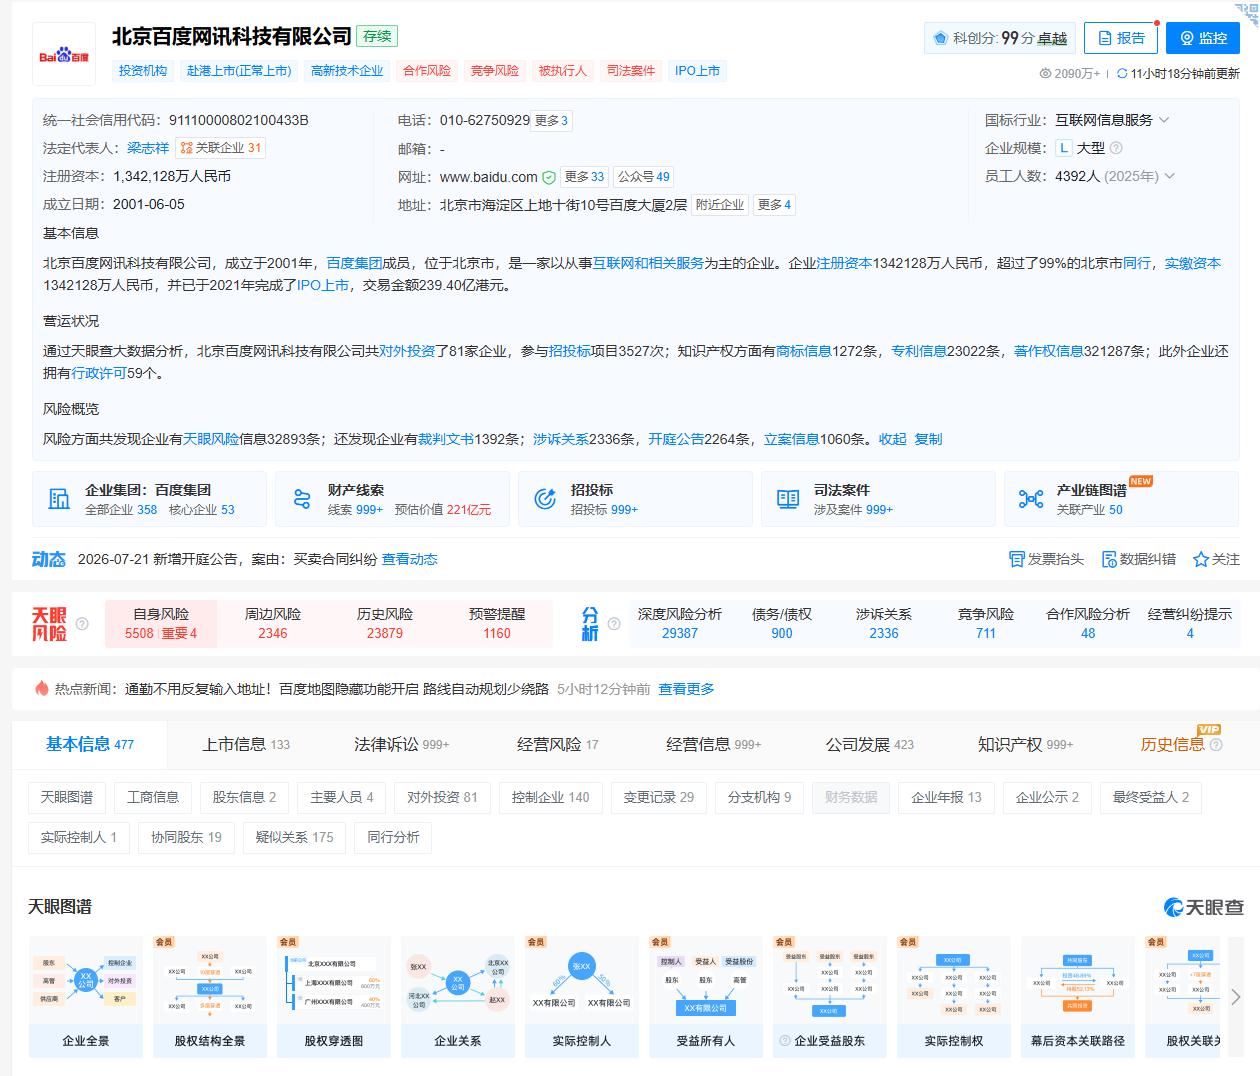Open 公众号 49 list

pos(644,177)
